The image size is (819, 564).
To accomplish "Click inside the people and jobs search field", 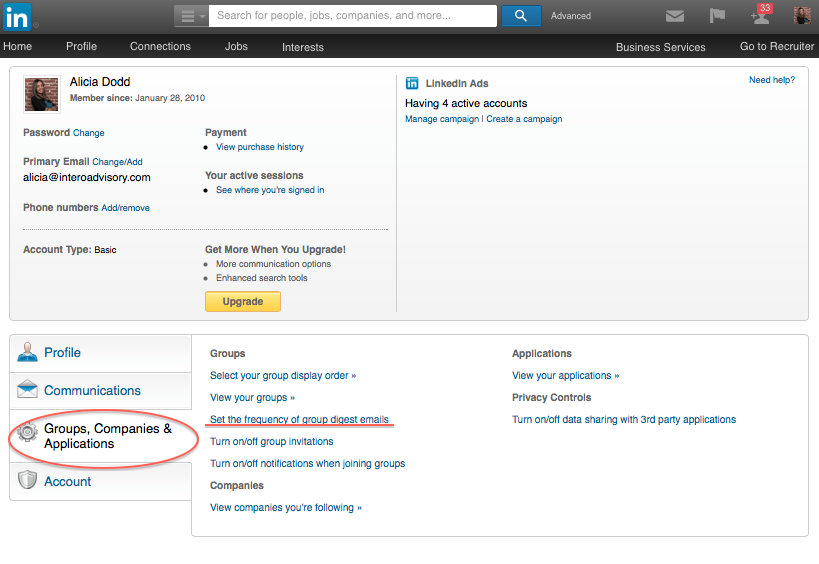I will click(353, 16).
